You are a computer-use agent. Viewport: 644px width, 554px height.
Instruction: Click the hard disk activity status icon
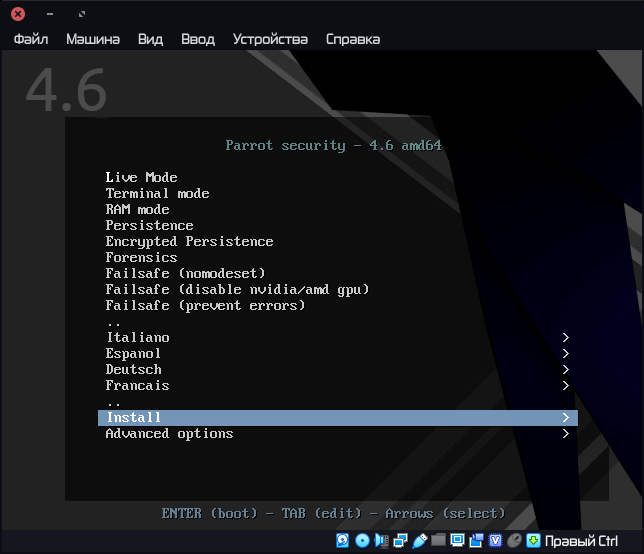tap(343, 541)
